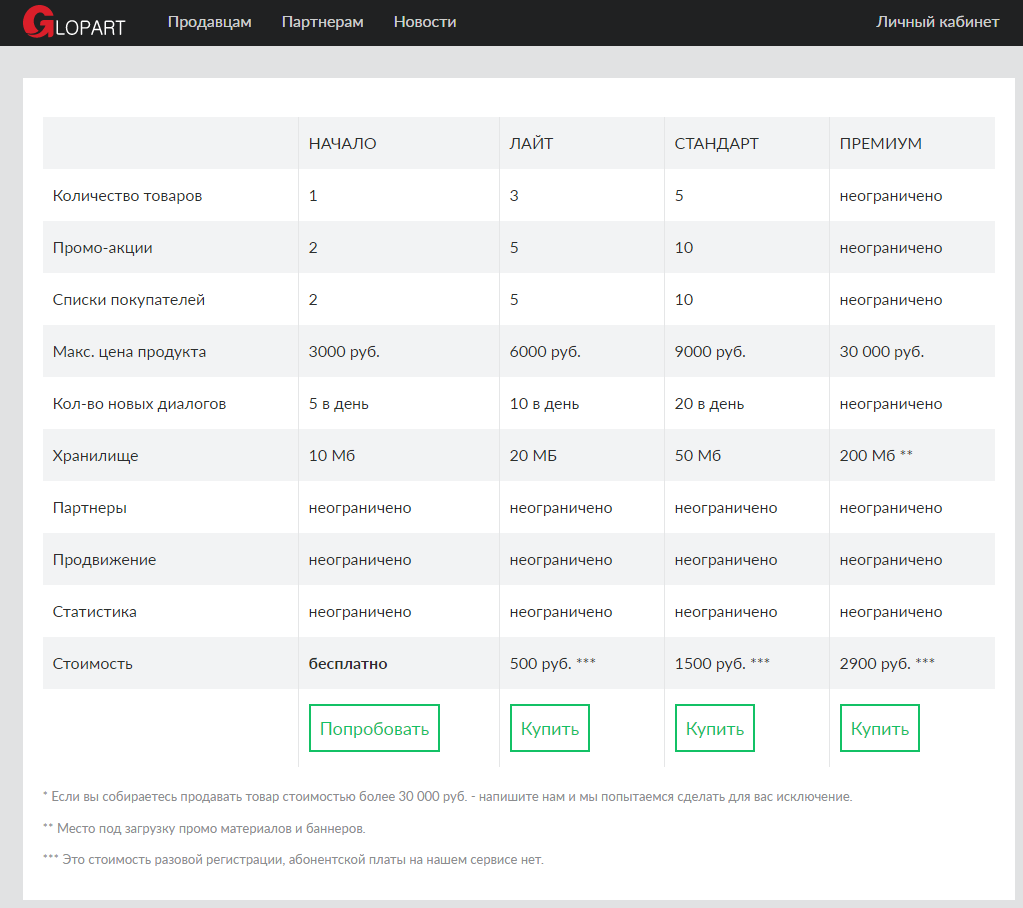Select the НАЧАЛО column header
This screenshot has width=1023, height=908.
pos(342,143)
